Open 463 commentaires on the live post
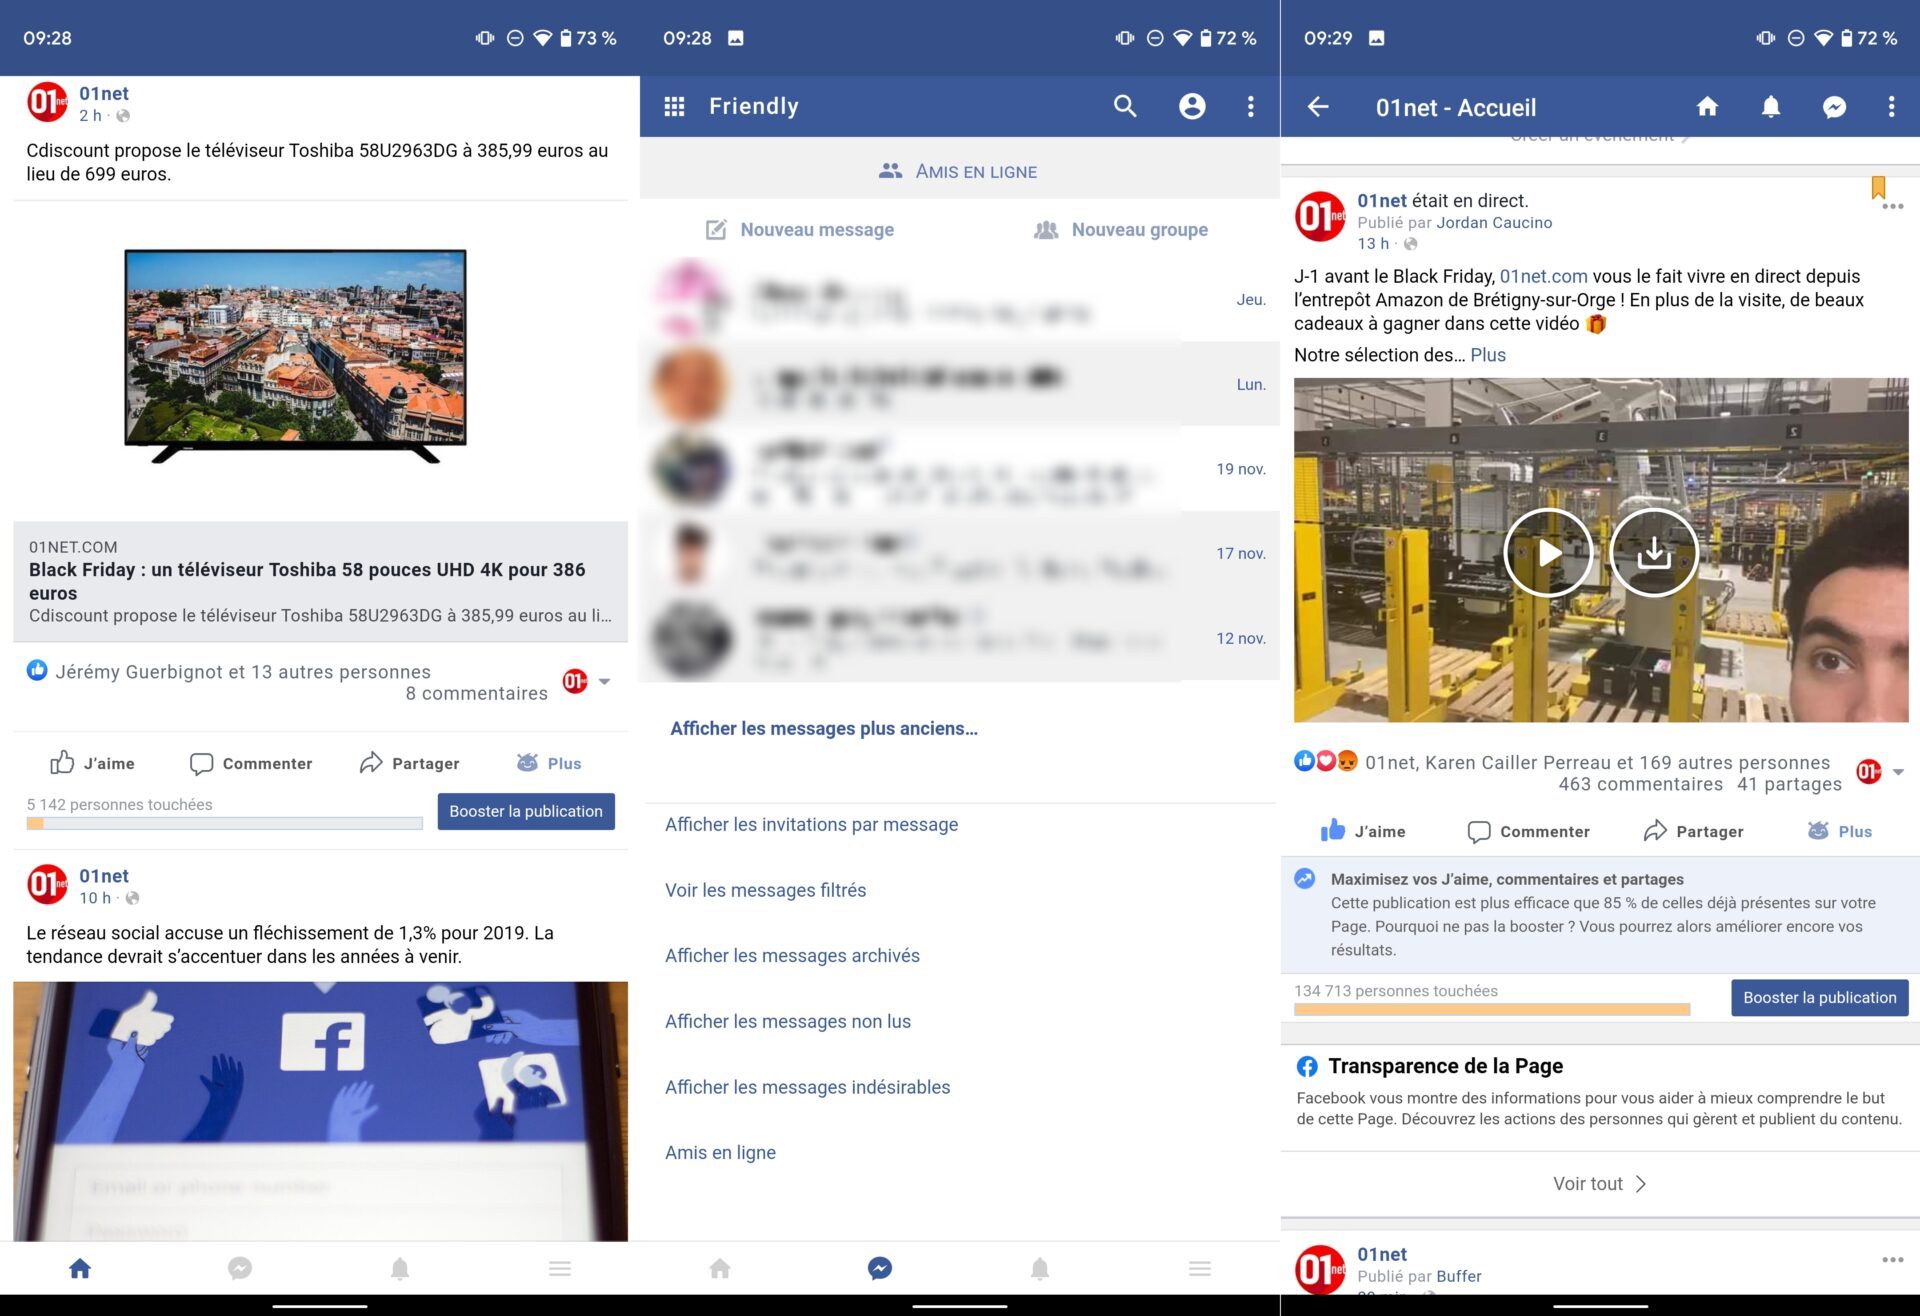Screen dimensions: 1920x1316 tap(1640, 784)
